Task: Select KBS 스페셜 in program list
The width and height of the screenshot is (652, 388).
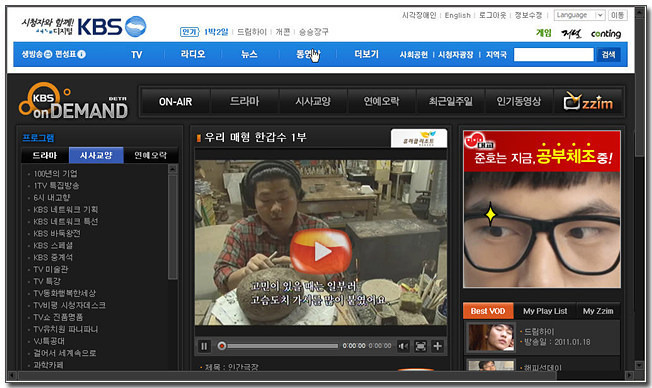Action: [x=53, y=245]
